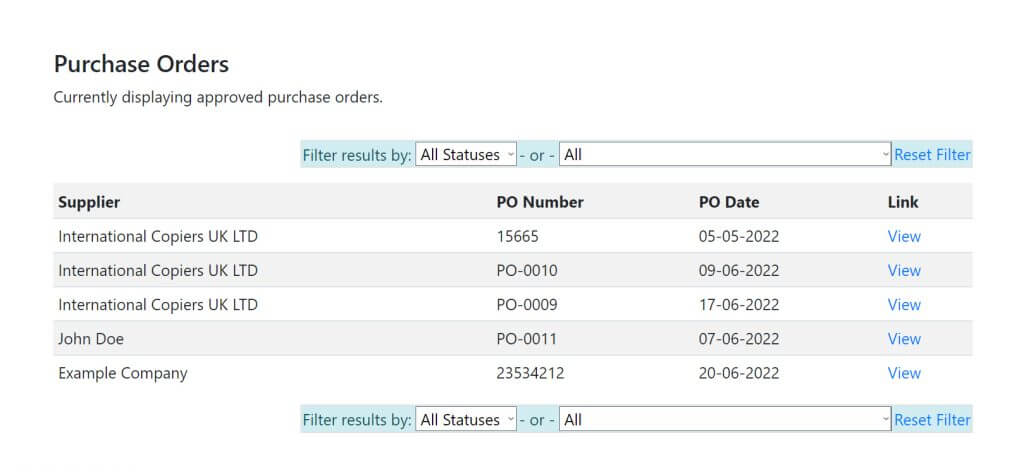Open the top All Statuses dropdown

coord(466,155)
